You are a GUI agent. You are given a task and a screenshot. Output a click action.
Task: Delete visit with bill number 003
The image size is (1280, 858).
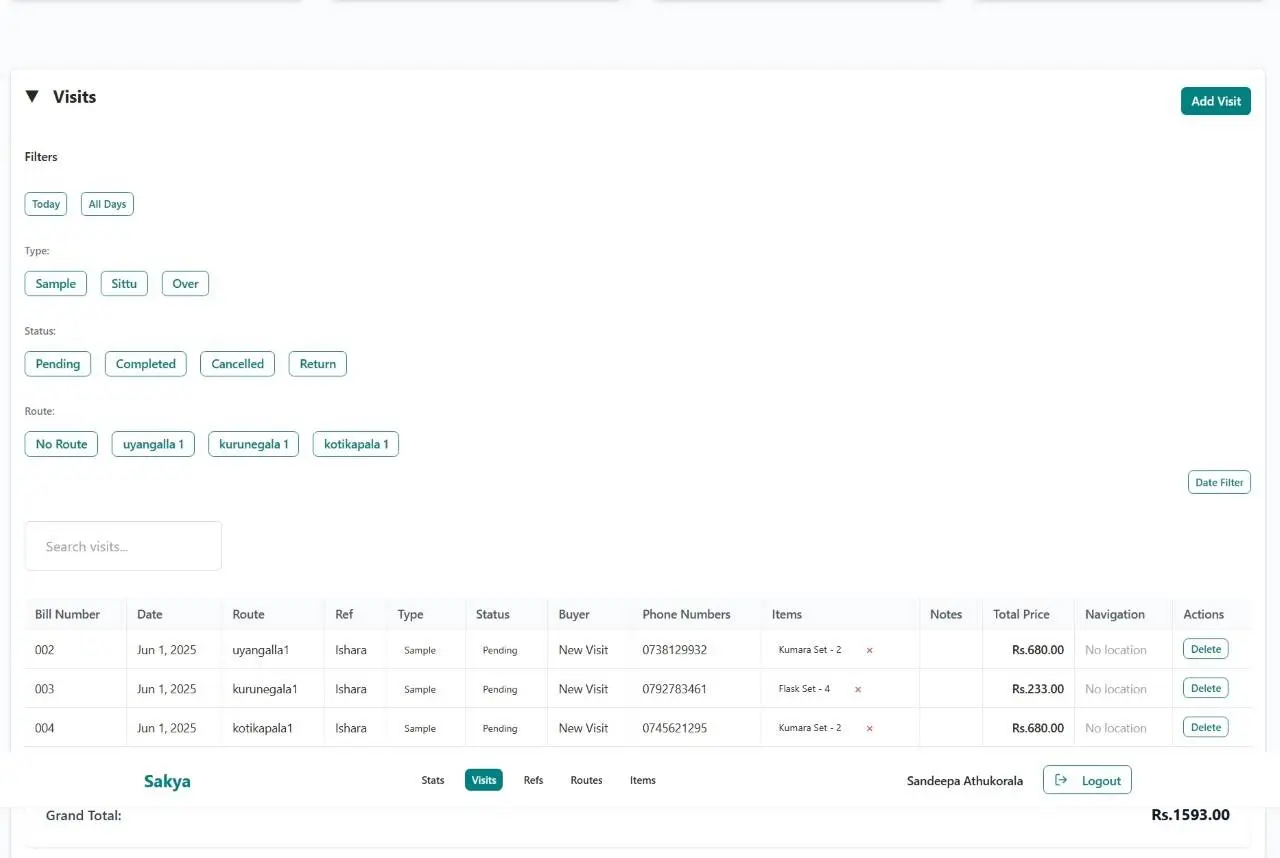point(1206,688)
